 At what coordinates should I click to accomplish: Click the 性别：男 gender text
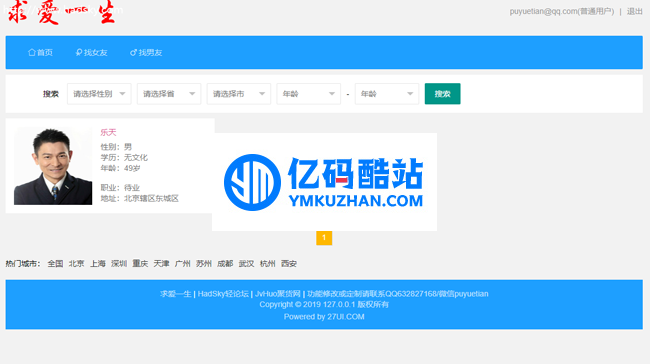coord(116,147)
